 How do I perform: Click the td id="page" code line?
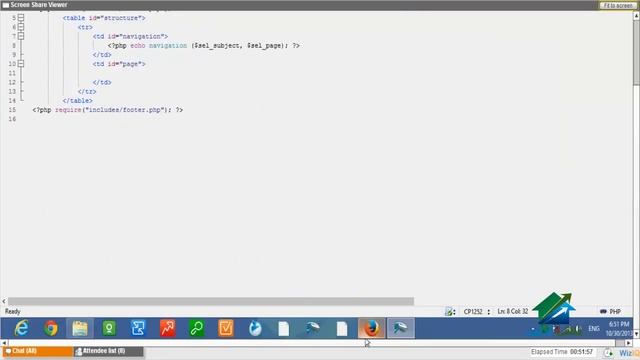[119, 64]
